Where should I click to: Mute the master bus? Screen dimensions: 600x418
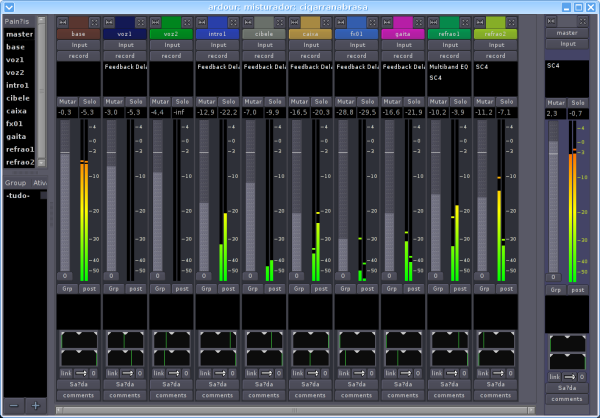(x=556, y=103)
